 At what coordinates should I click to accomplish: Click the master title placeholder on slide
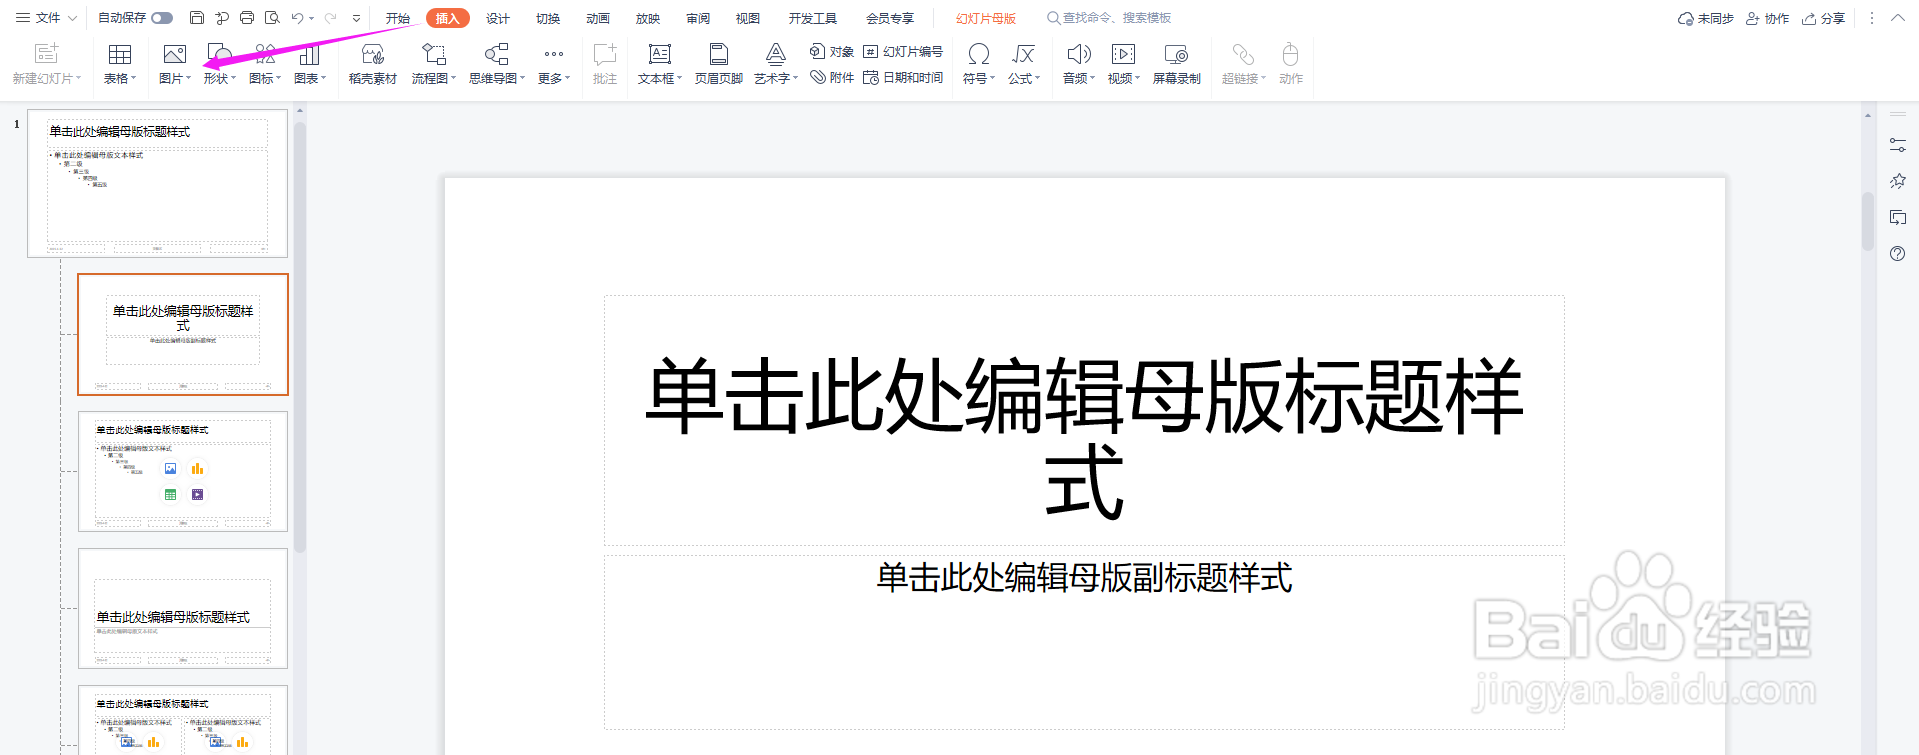(x=1084, y=420)
